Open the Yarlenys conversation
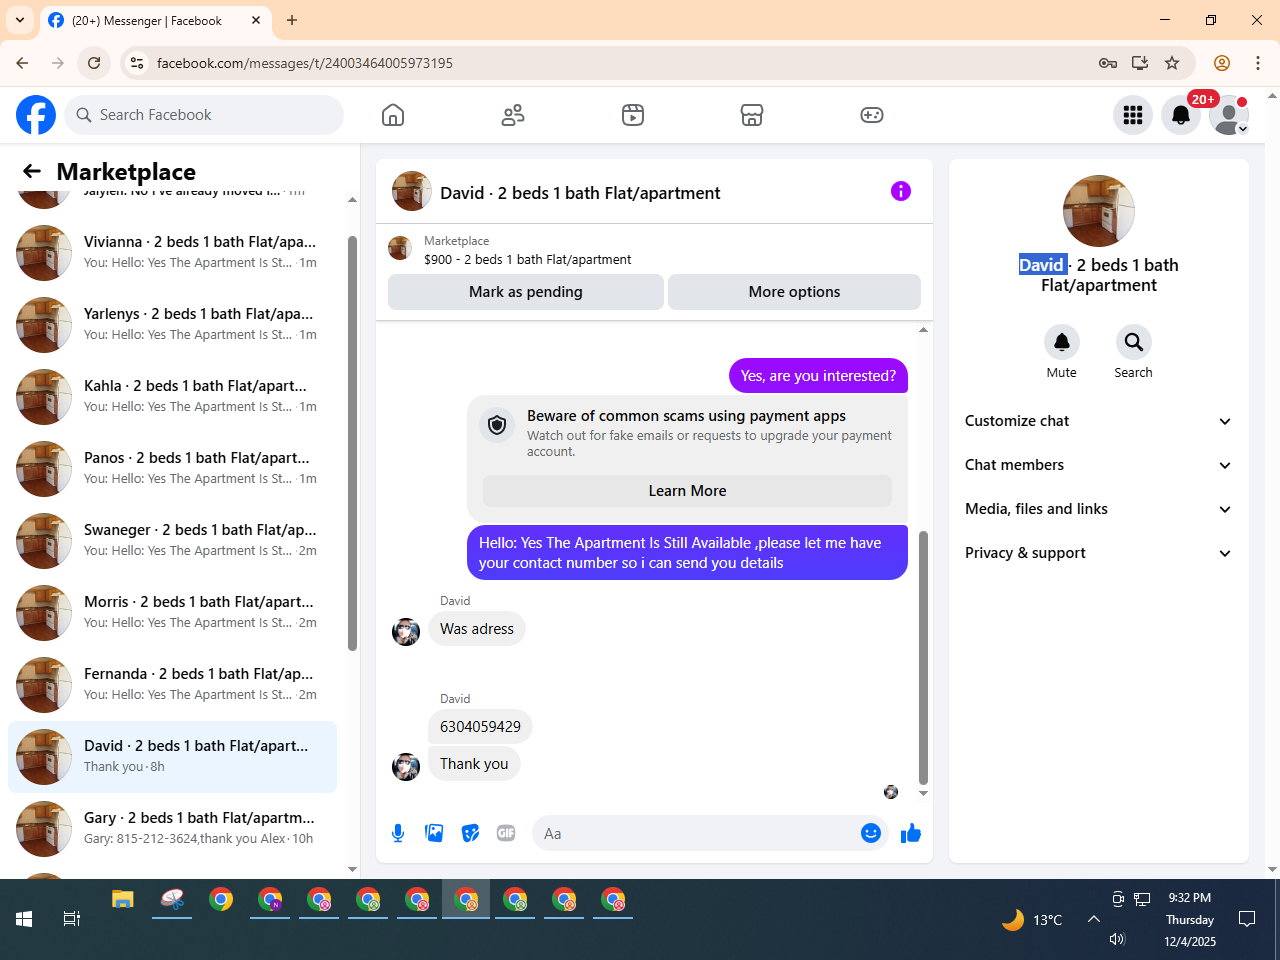 172,325
